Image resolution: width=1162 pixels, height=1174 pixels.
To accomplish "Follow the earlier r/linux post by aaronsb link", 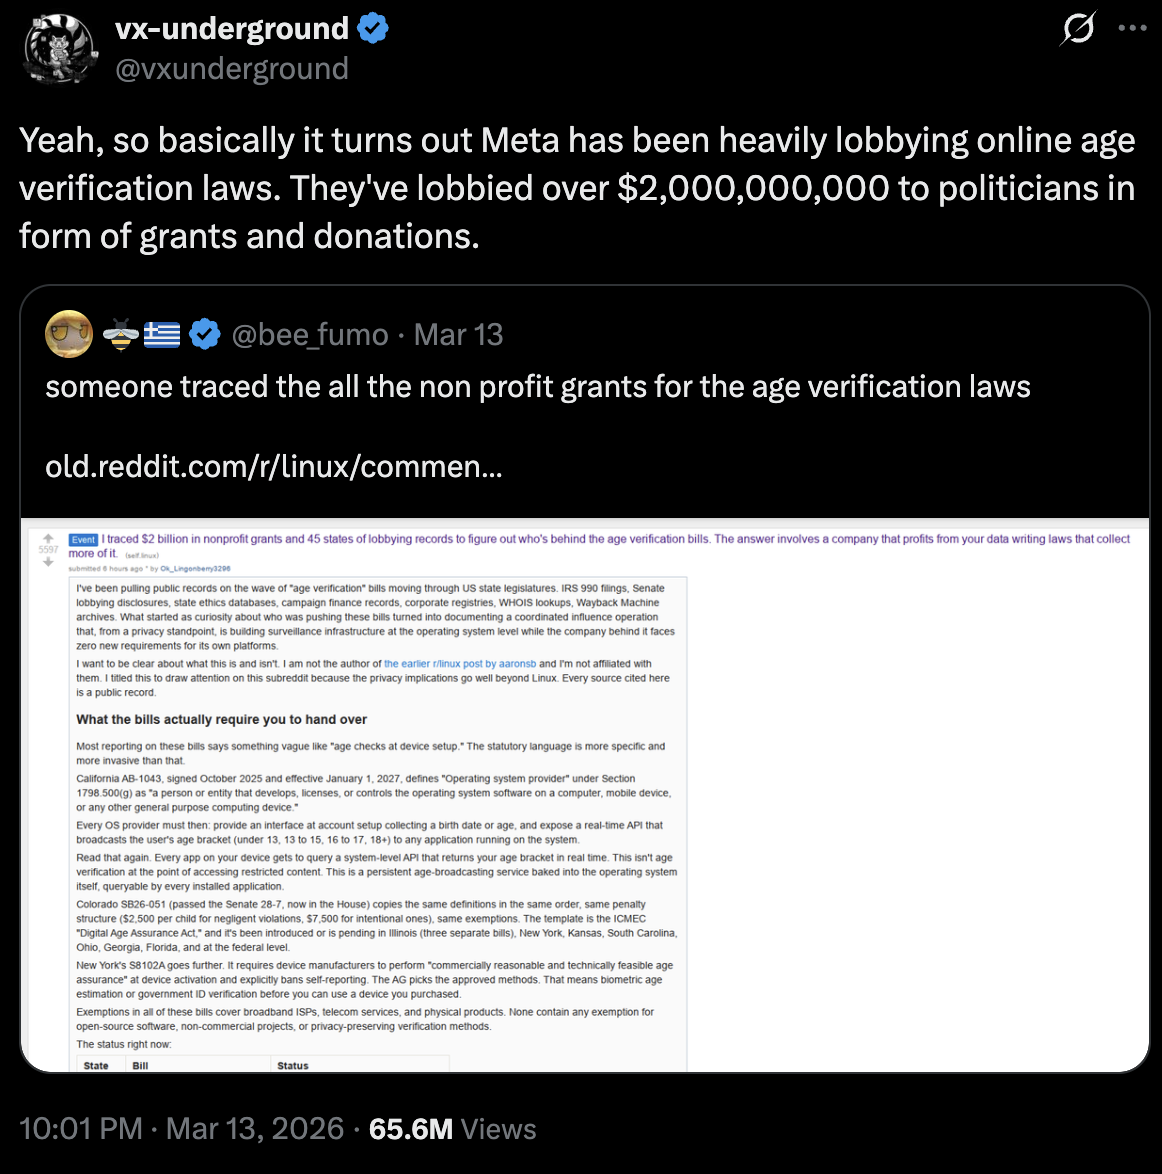I will pos(460,663).
